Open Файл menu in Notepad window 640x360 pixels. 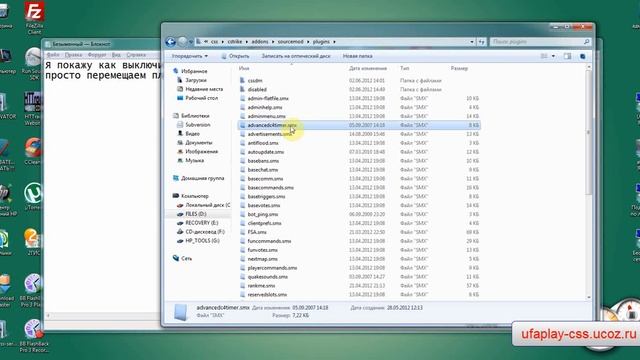[53, 55]
